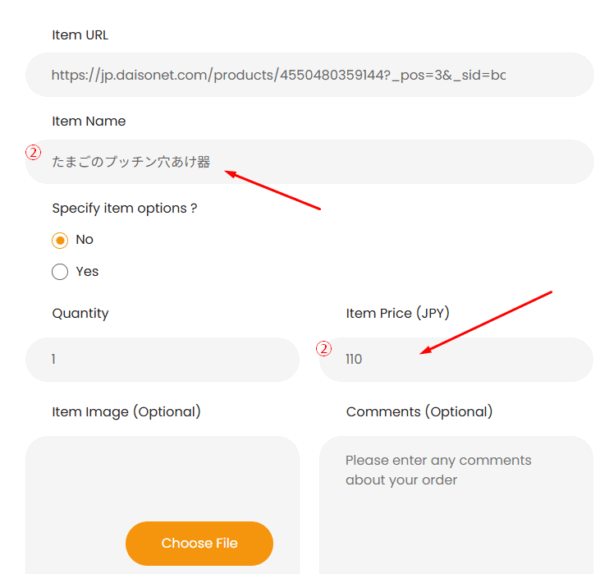
Task: Click the Item URL input field
Action: [310, 75]
